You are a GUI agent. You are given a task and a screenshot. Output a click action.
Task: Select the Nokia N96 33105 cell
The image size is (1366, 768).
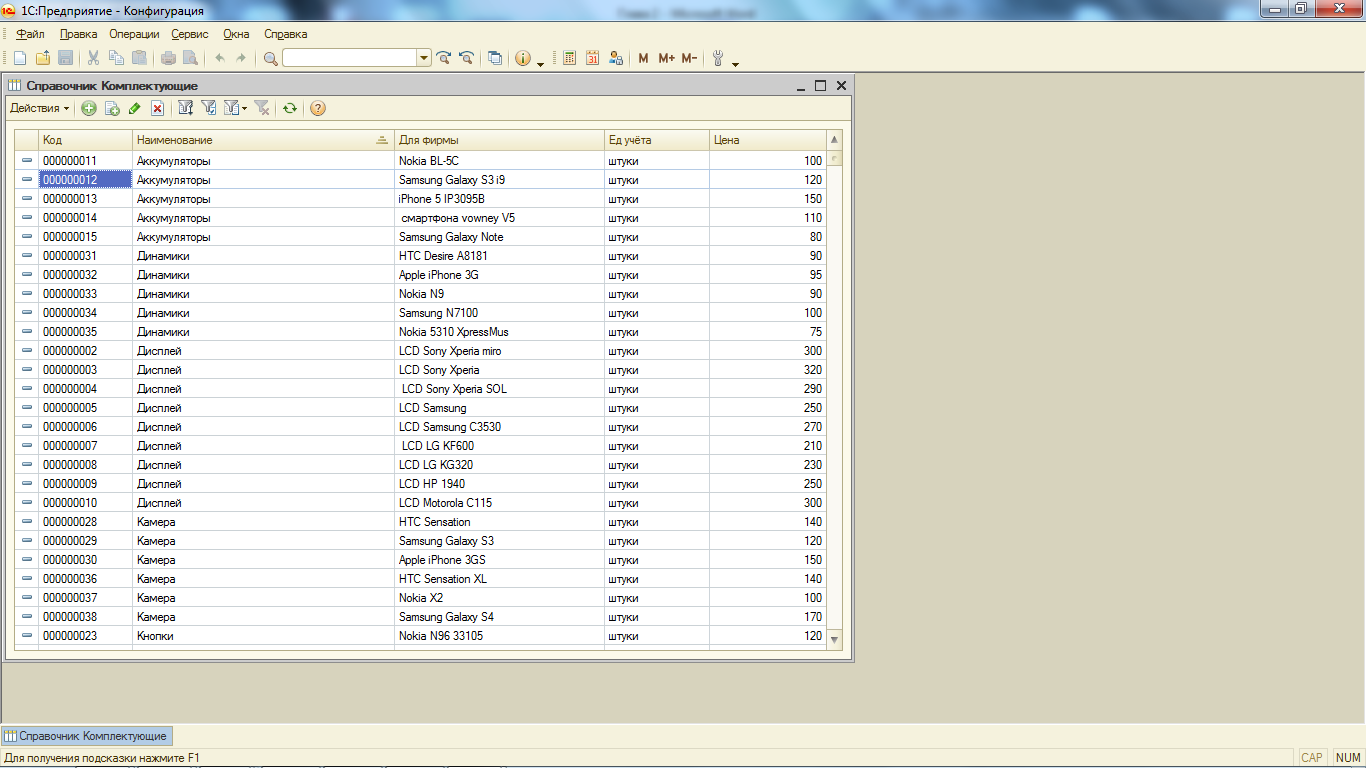click(500, 636)
